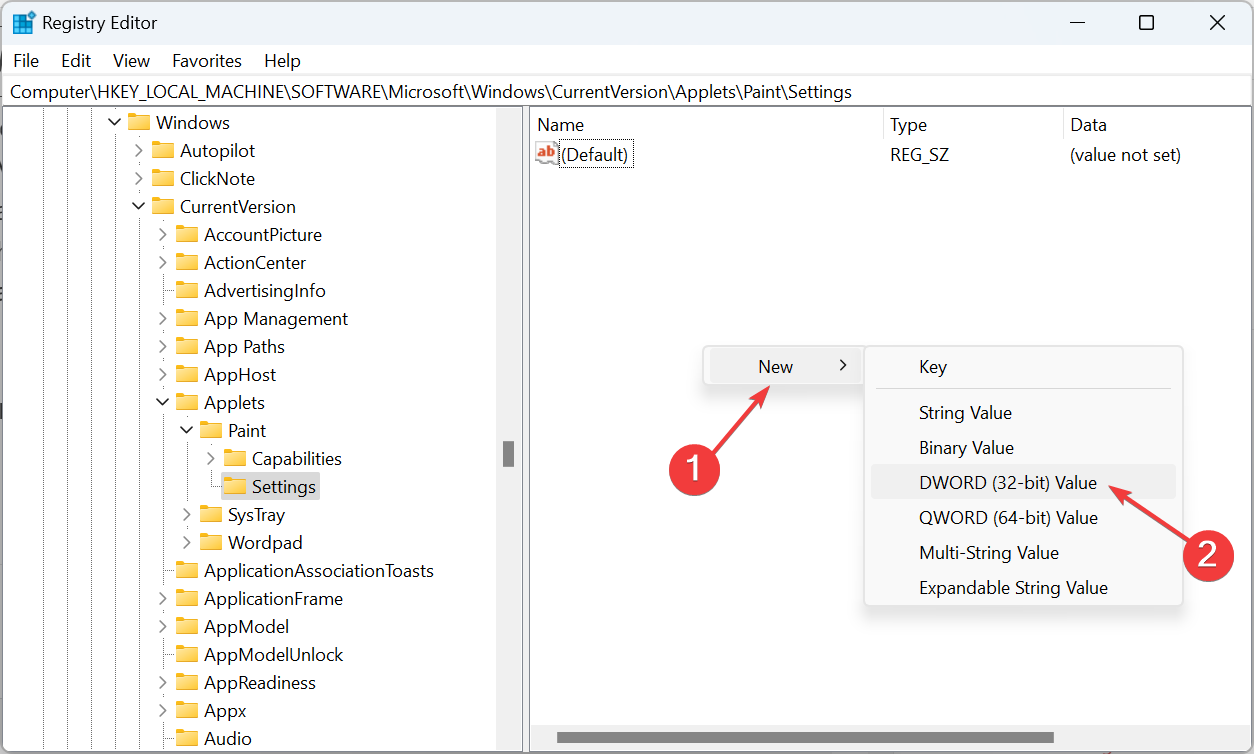The width and height of the screenshot is (1254, 754).
Task: Click the ClickNote folder icon
Action: (163, 179)
